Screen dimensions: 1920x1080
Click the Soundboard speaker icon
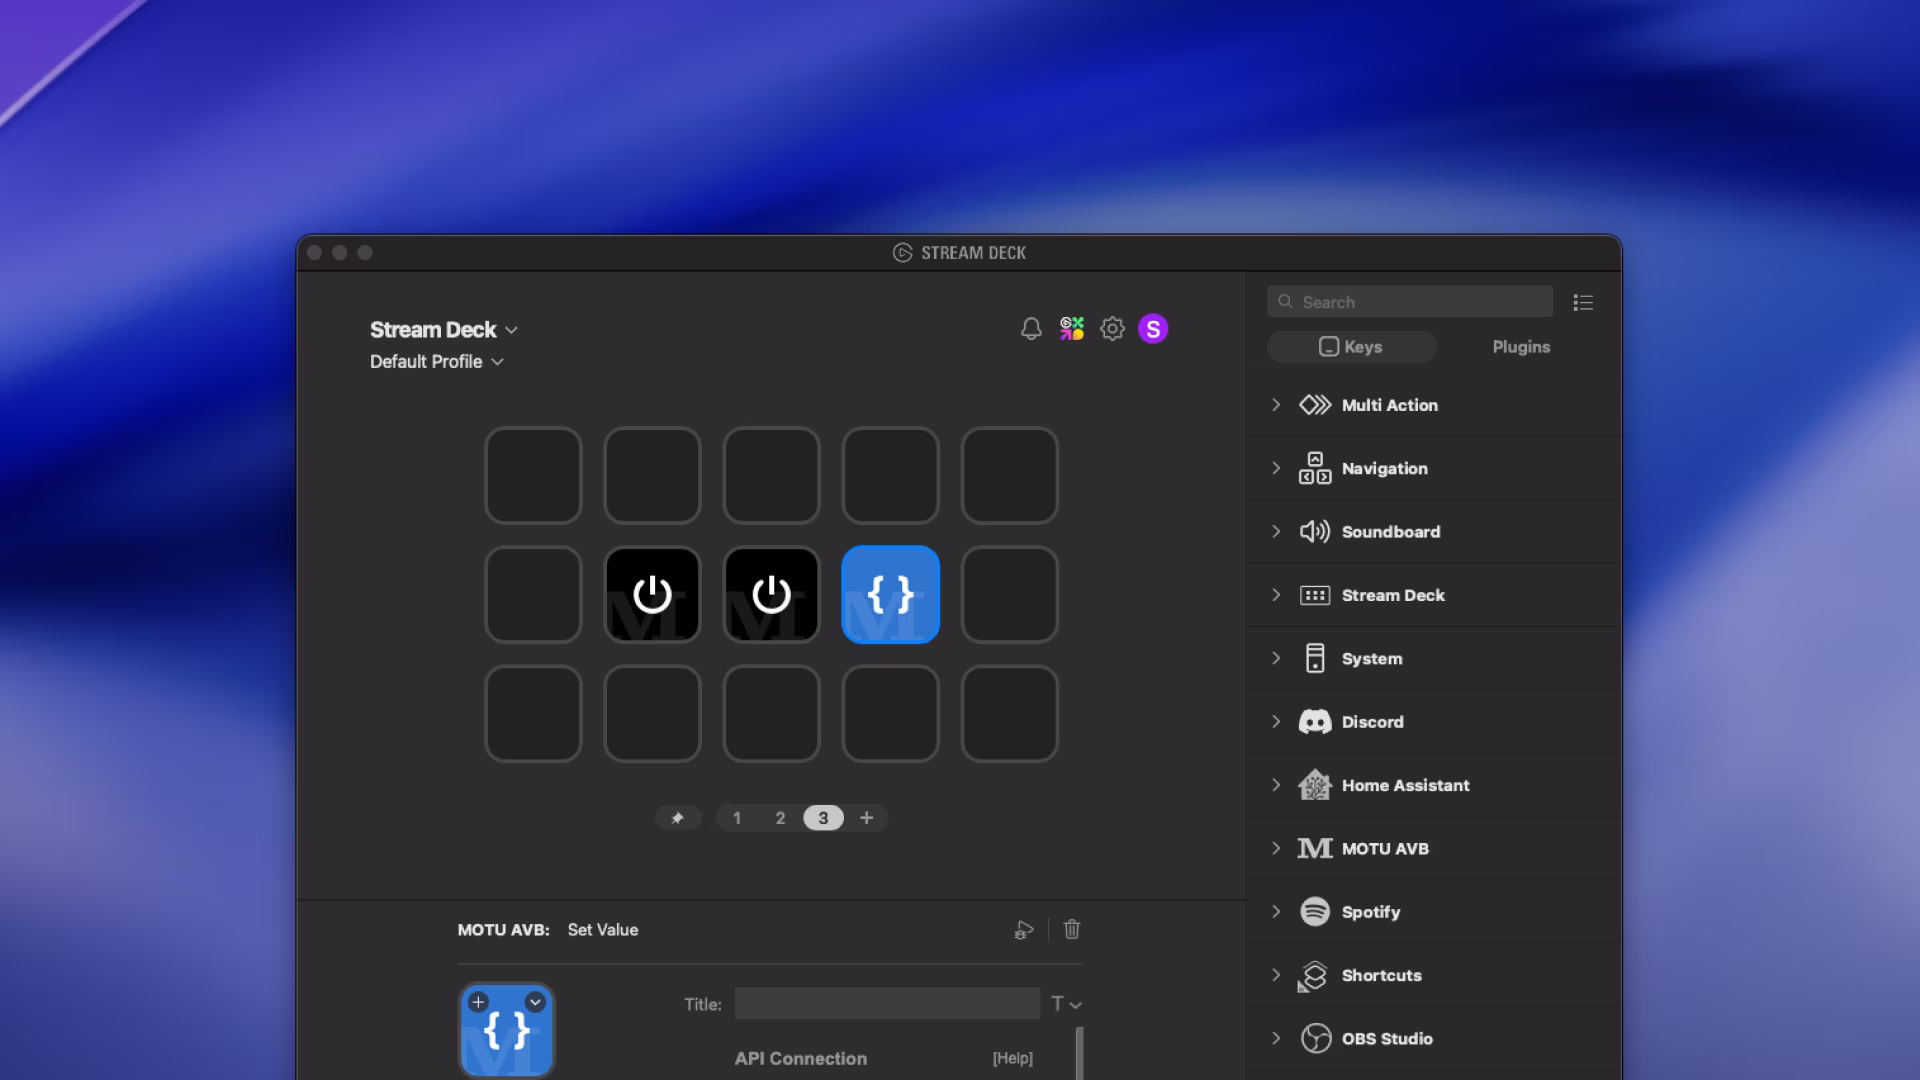tap(1315, 532)
